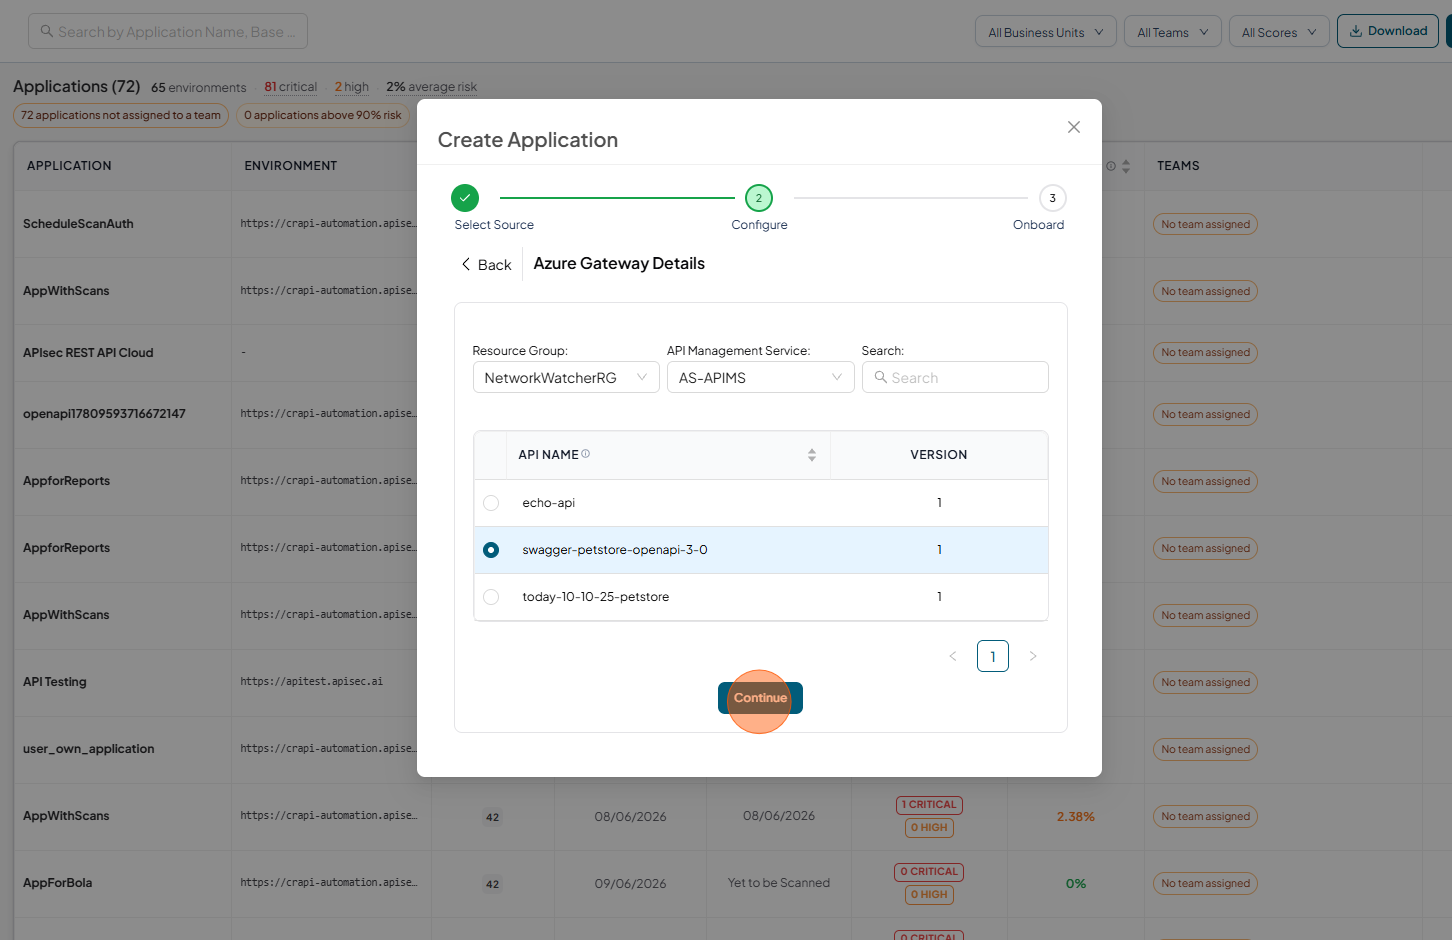Click the ENVIRONMENT column header
This screenshot has height=940, width=1452.
[291, 166]
